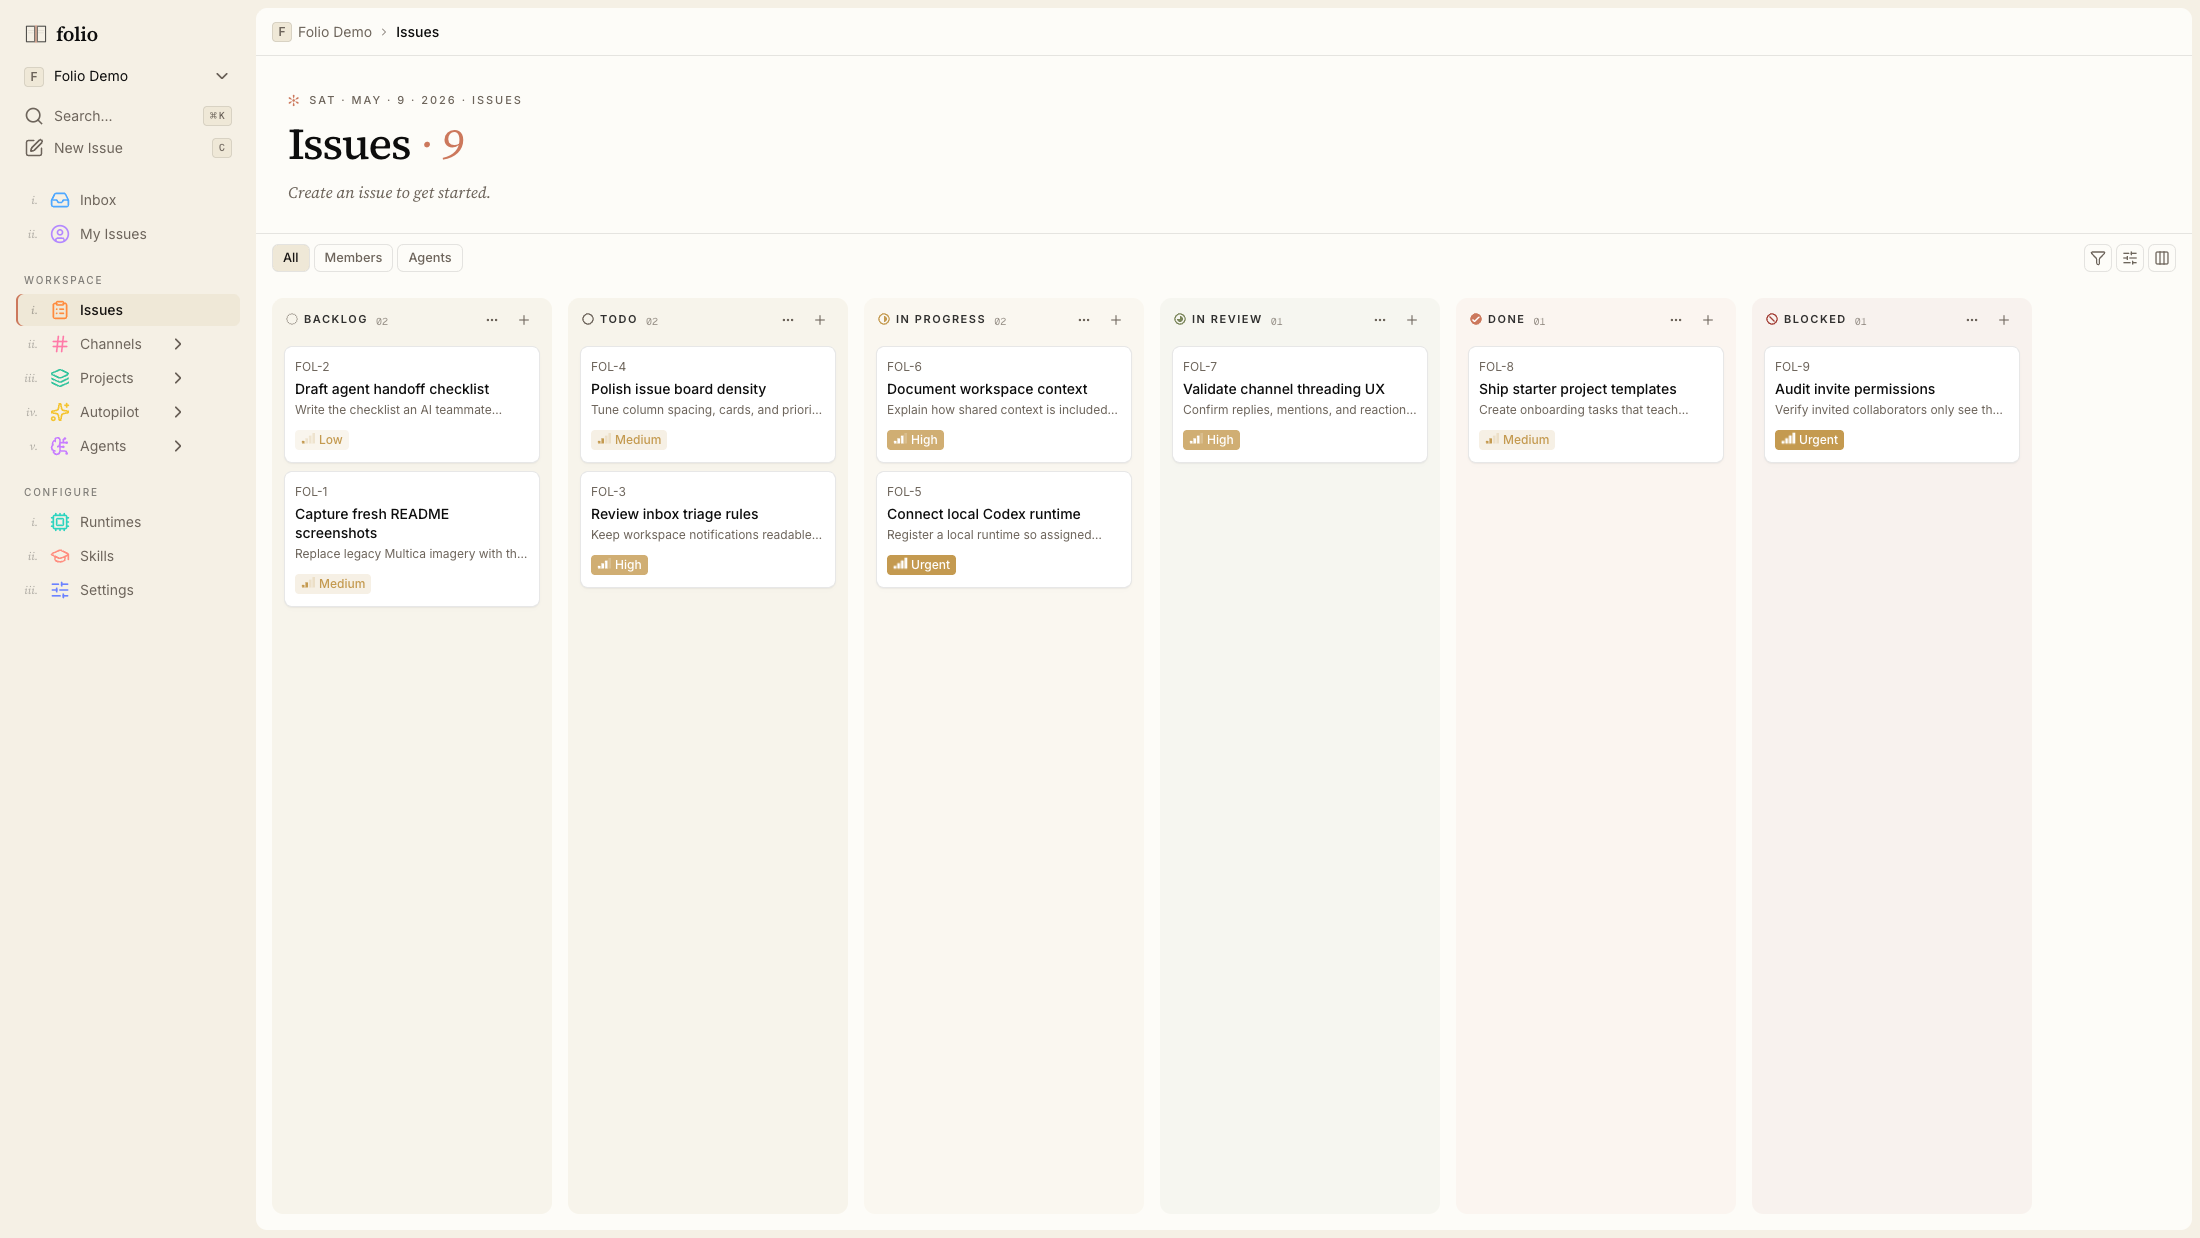This screenshot has width=2200, height=1238.
Task: Select the Agents filter tab
Action: click(x=430, y=258)
